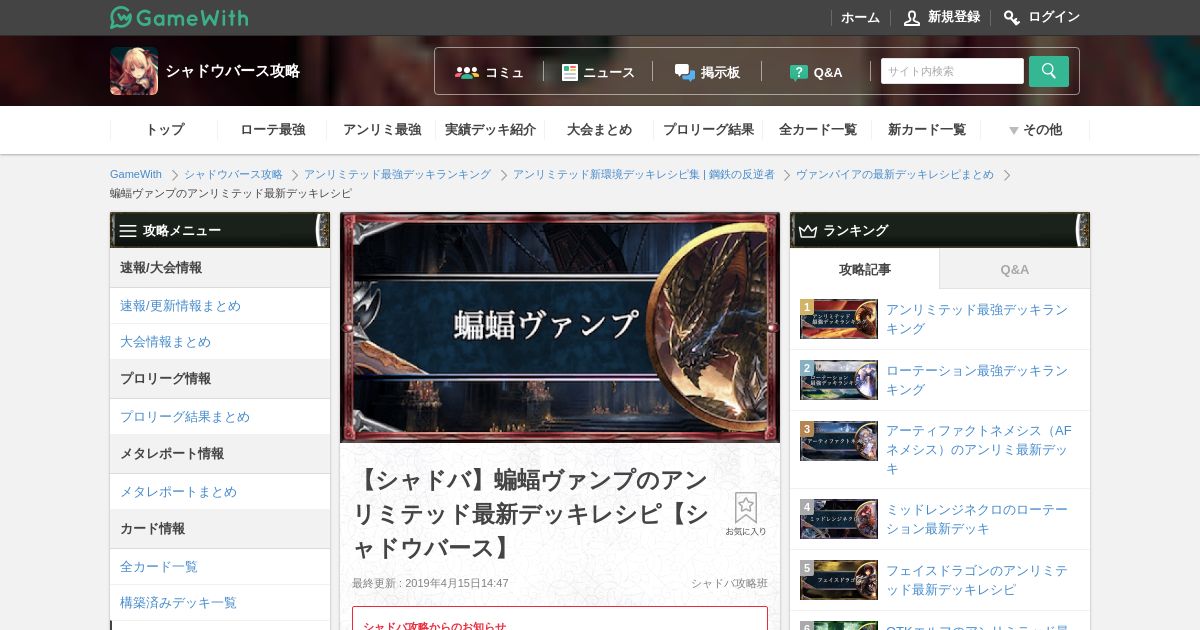Screen dimensions: 1200x630
Task: Click the シャドウバース攻略 site title
Action: pos(233,71)
